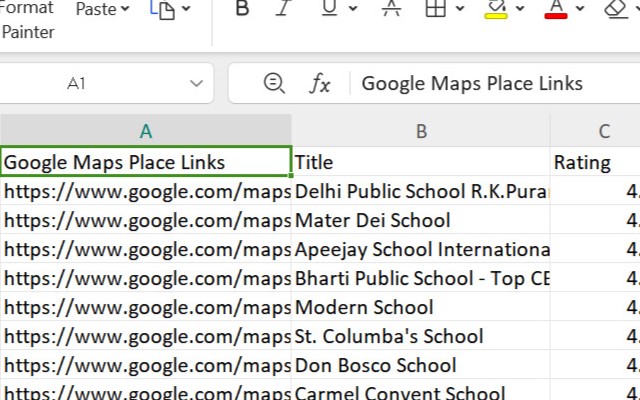Click the Clear formatting eraser icon
This screenshot has height=400, width=640.
pos(616,9)
